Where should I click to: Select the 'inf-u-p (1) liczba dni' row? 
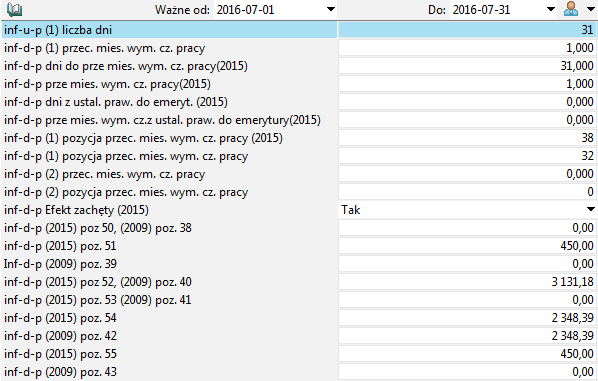(169, 30)
